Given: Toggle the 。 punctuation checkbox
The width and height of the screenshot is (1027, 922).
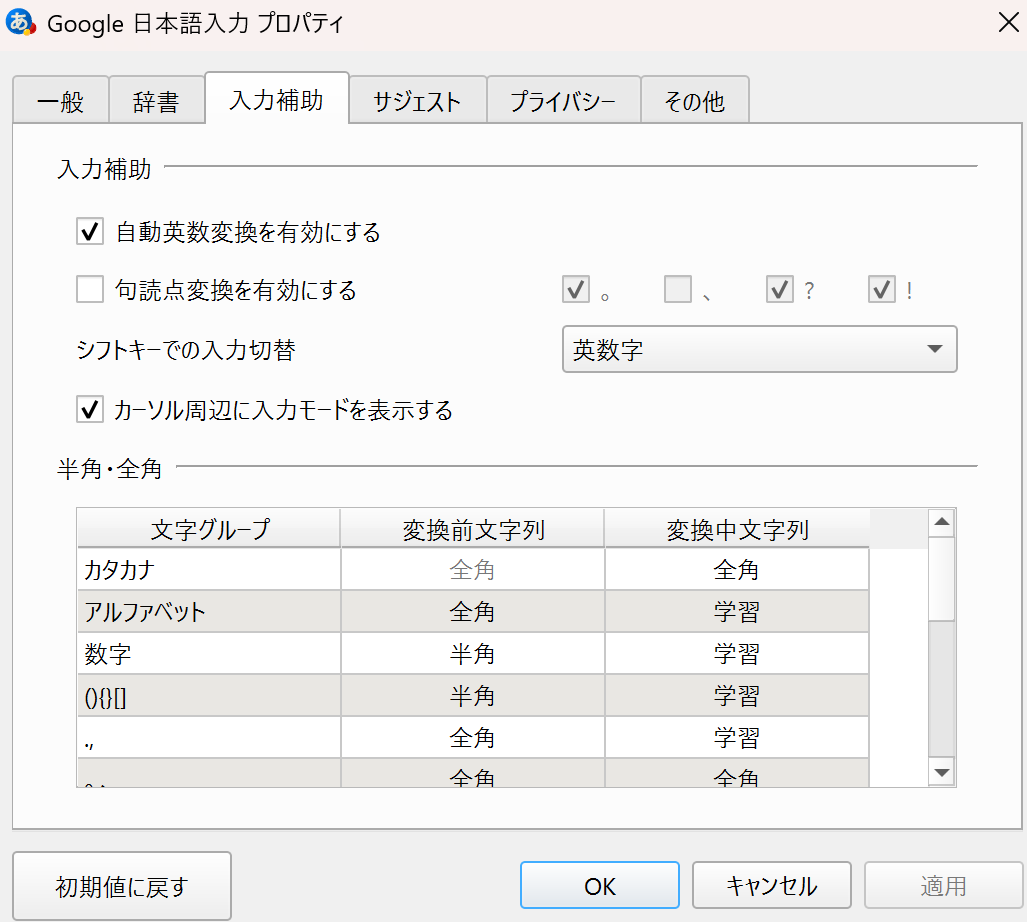Looking at the screenshot, I should coord(576,289).
